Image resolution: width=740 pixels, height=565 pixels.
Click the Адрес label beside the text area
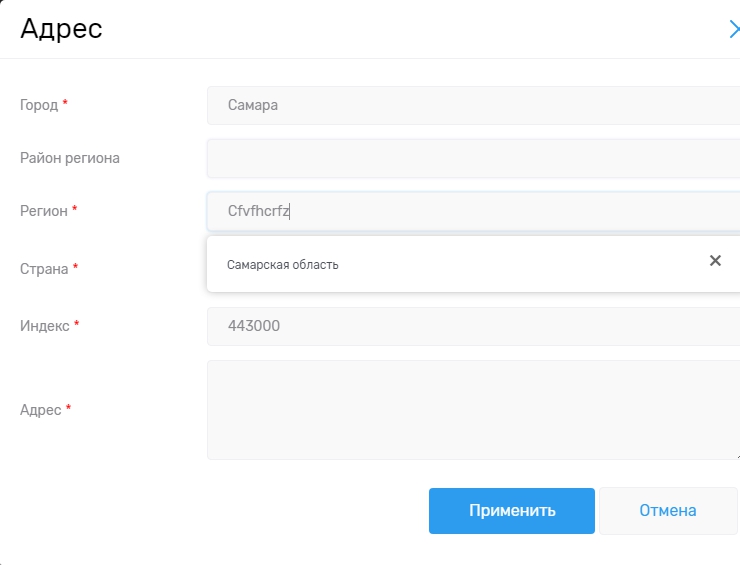click(41, 410)
